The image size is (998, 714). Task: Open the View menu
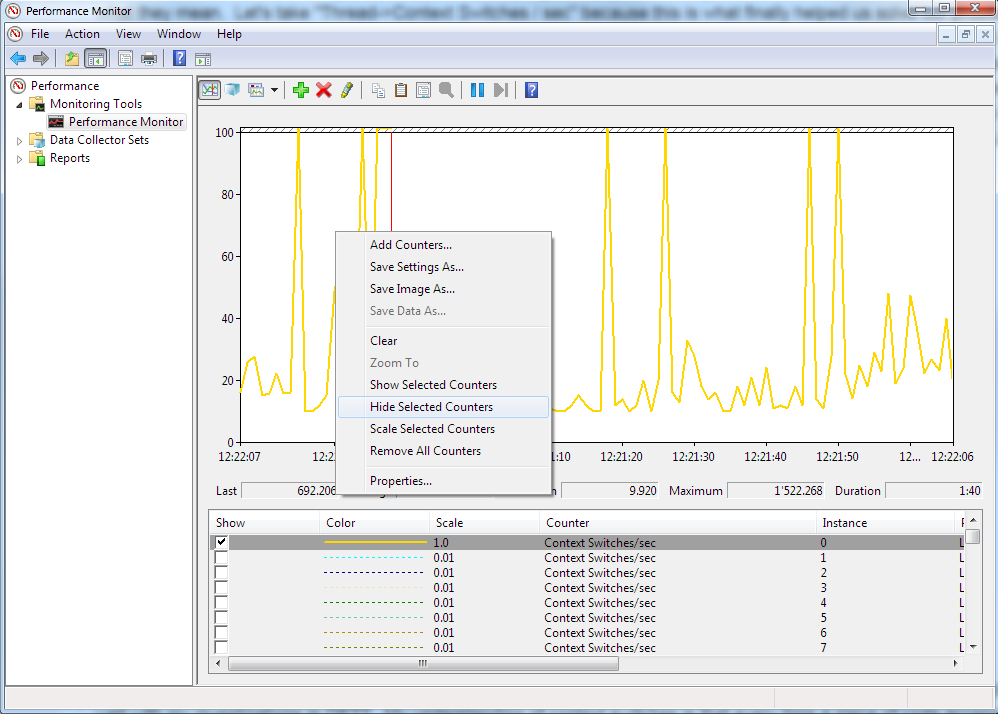tap(128, 34)
